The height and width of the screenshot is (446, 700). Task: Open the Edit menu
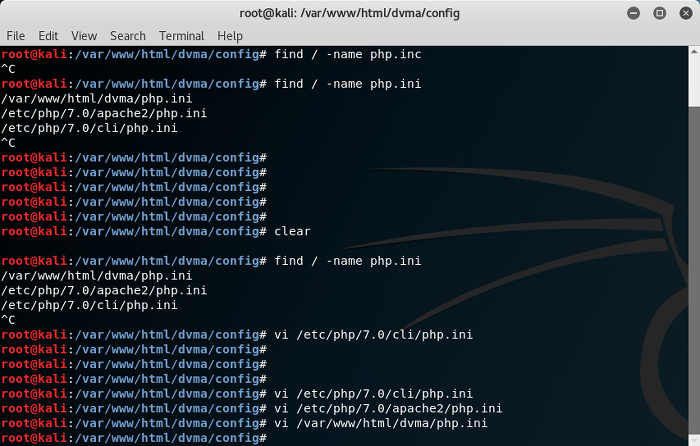pyautogui.click(x=48, y=36)
